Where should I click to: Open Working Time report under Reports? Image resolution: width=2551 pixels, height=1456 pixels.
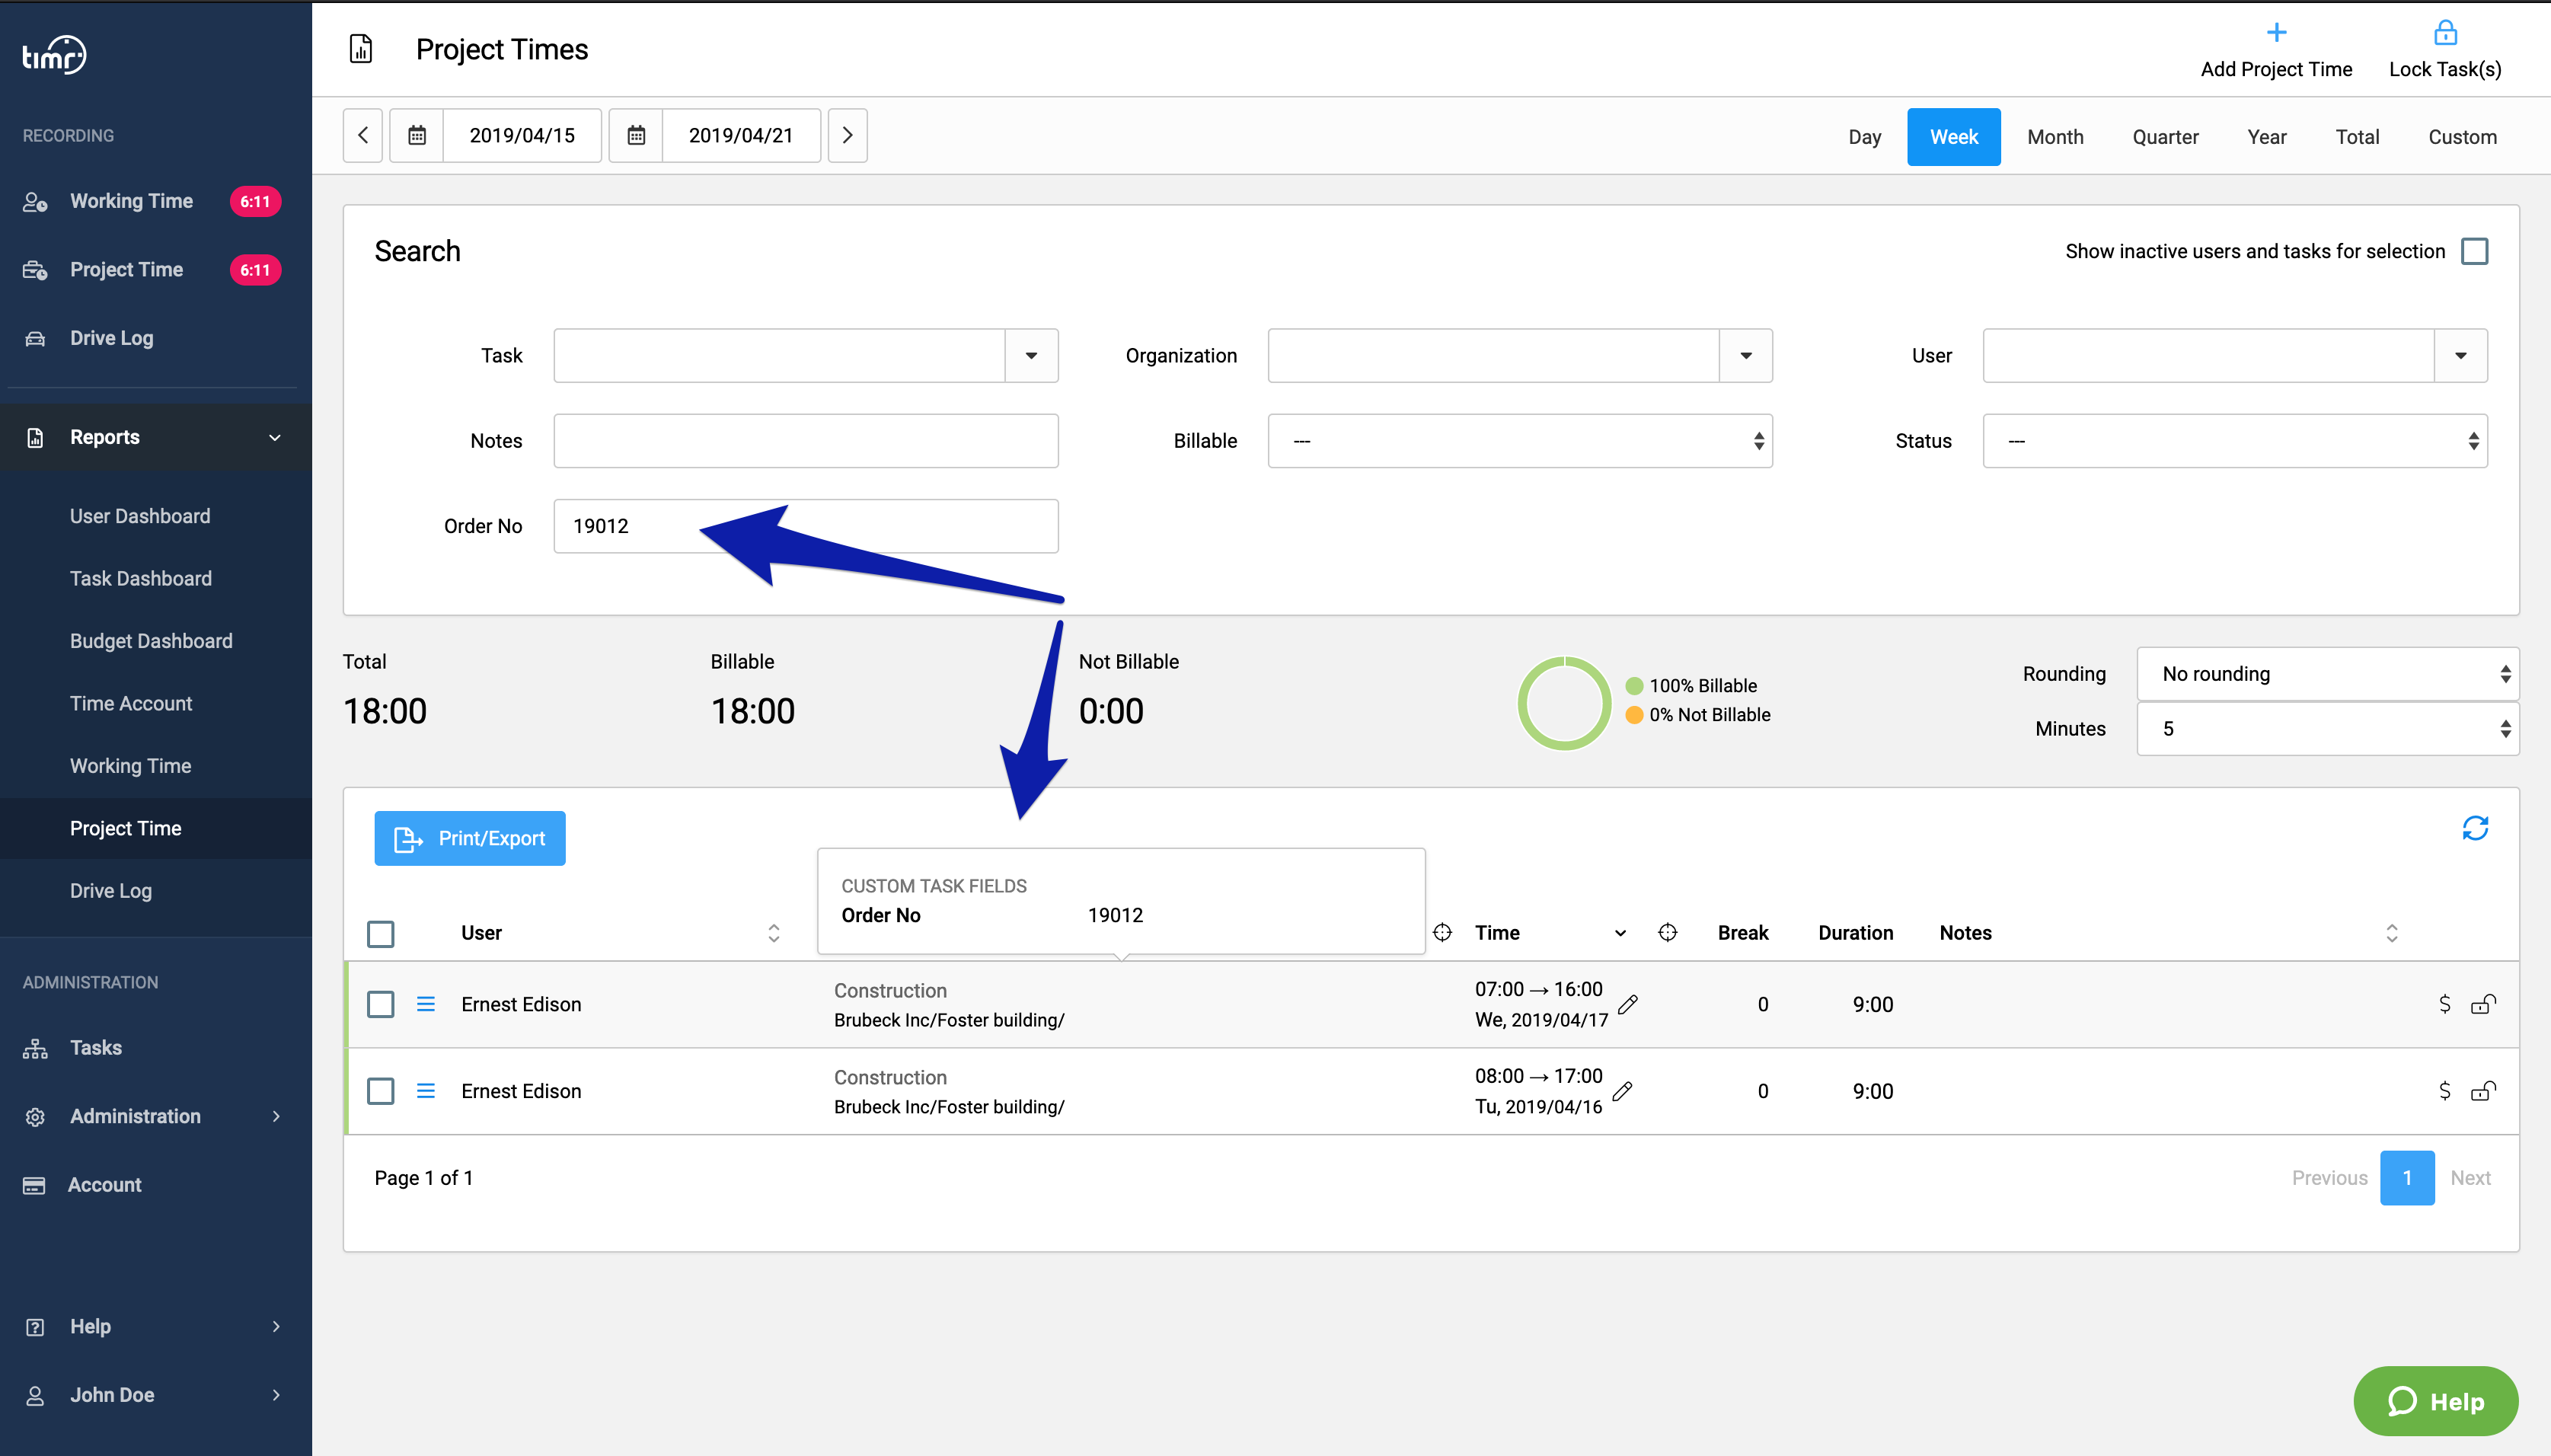(130, 766)
